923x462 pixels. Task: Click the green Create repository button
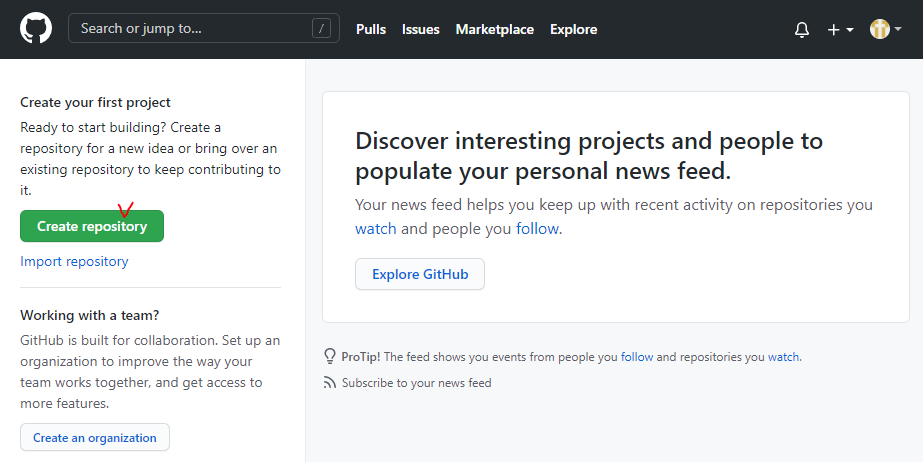(92, 226)
